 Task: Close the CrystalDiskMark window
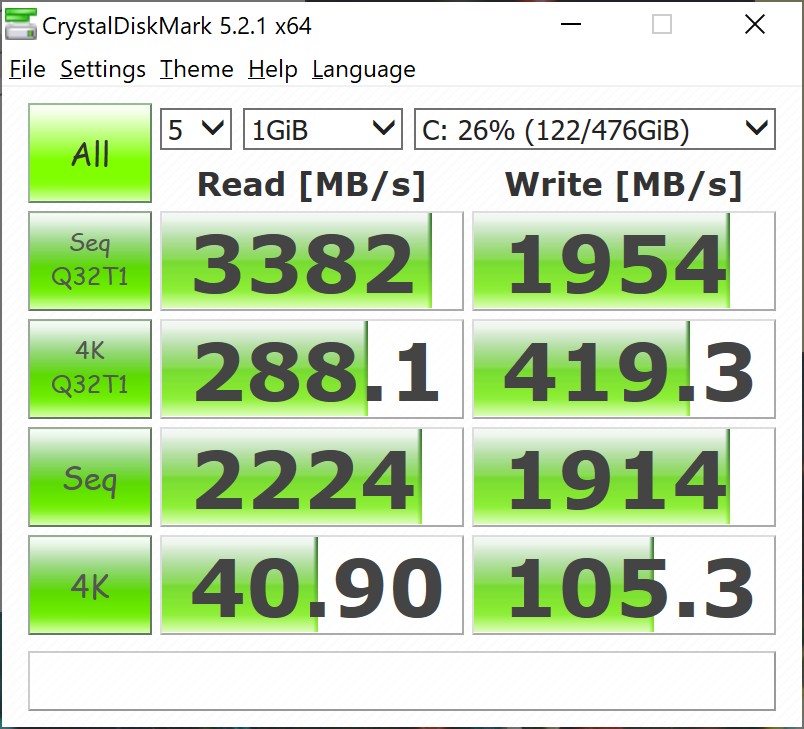click(755, 24)
